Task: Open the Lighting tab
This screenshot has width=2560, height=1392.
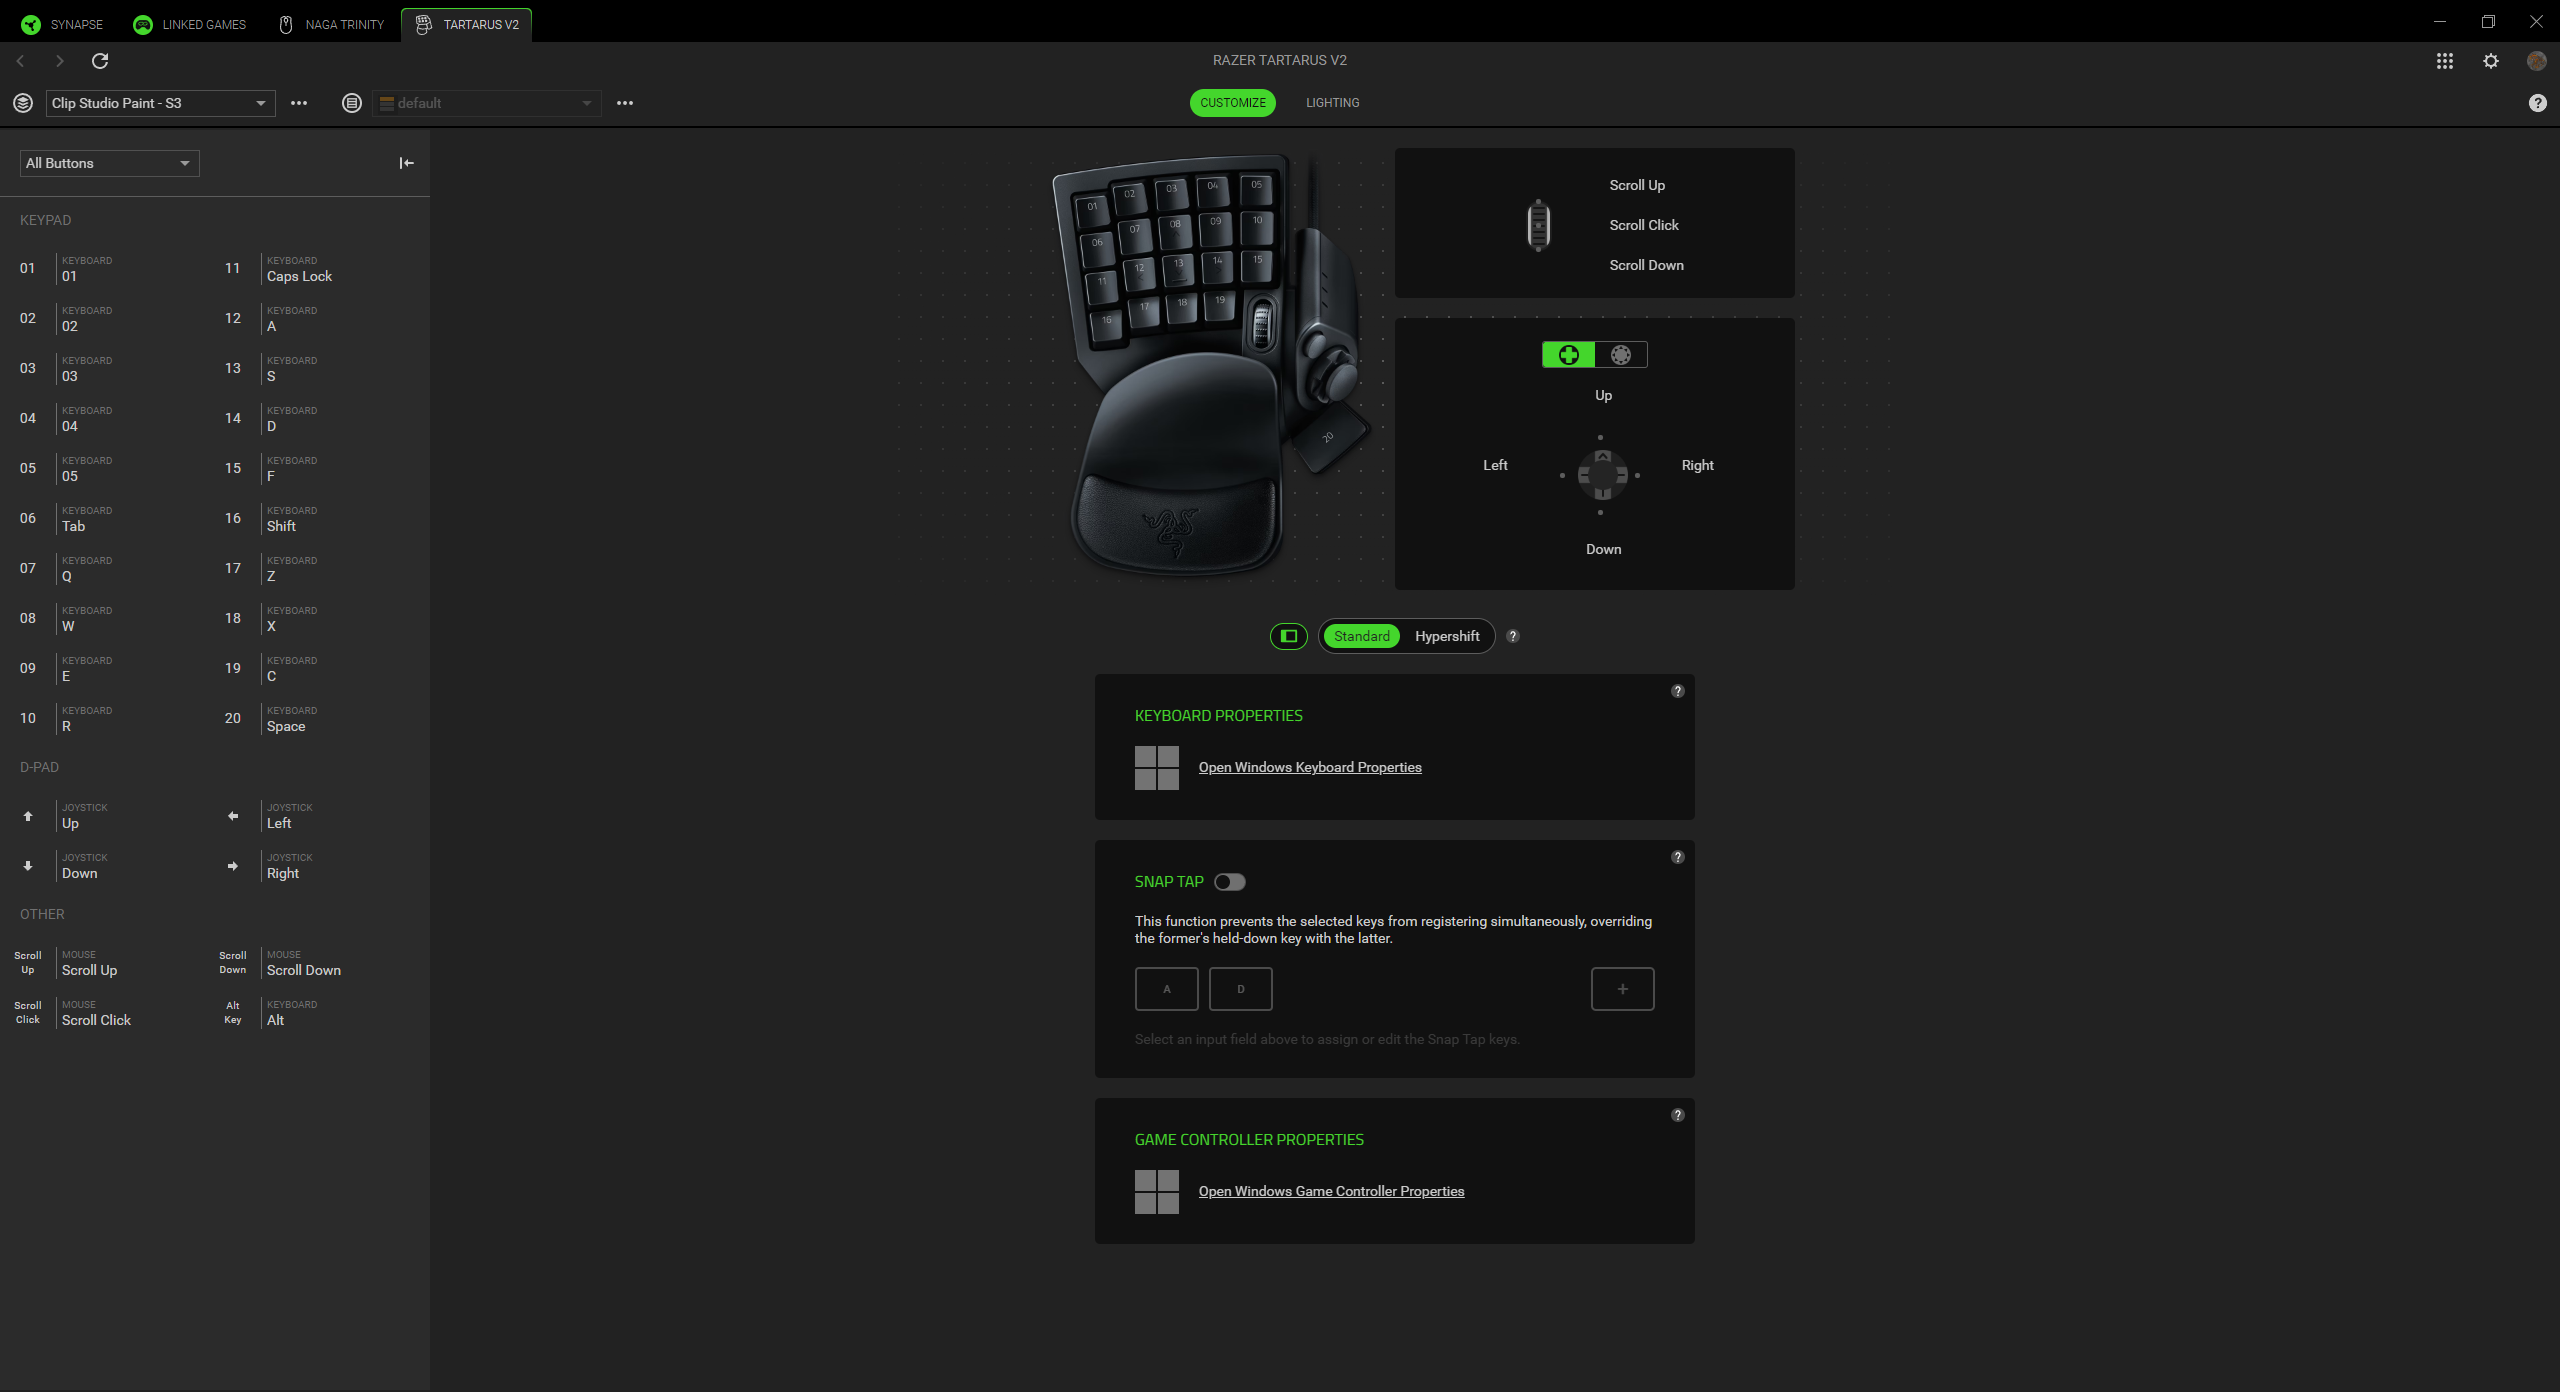Action: point(1332,103)
